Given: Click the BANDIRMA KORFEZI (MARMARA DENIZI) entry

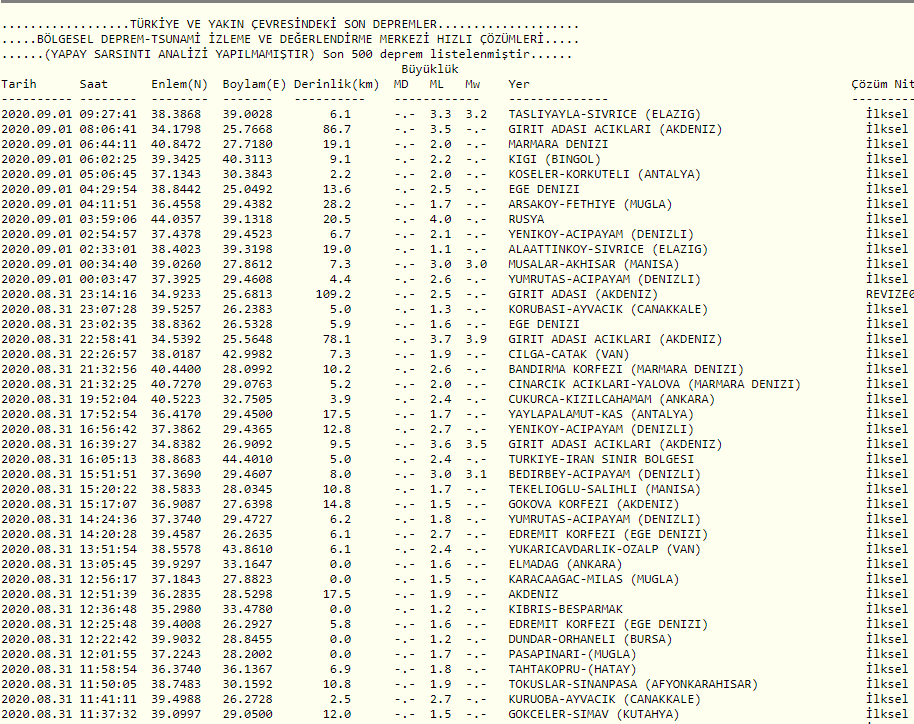Looking at the screenshot, I should pos(626,369).
